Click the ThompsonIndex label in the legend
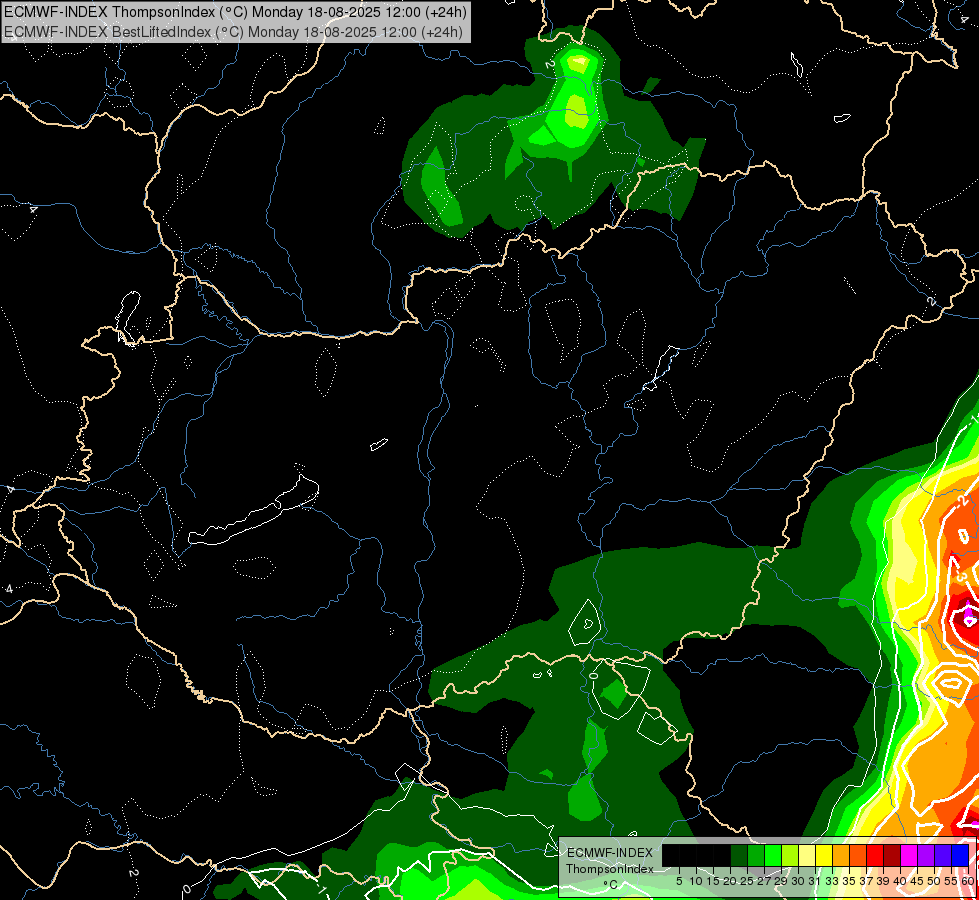The image size is (979, 900). [610, 869]
